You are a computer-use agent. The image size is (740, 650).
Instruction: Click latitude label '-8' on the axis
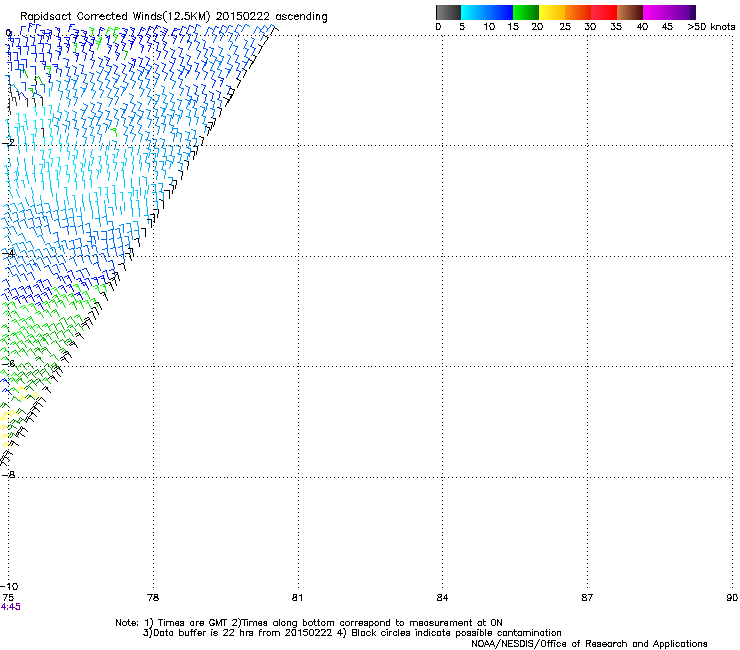coord(8,475)
